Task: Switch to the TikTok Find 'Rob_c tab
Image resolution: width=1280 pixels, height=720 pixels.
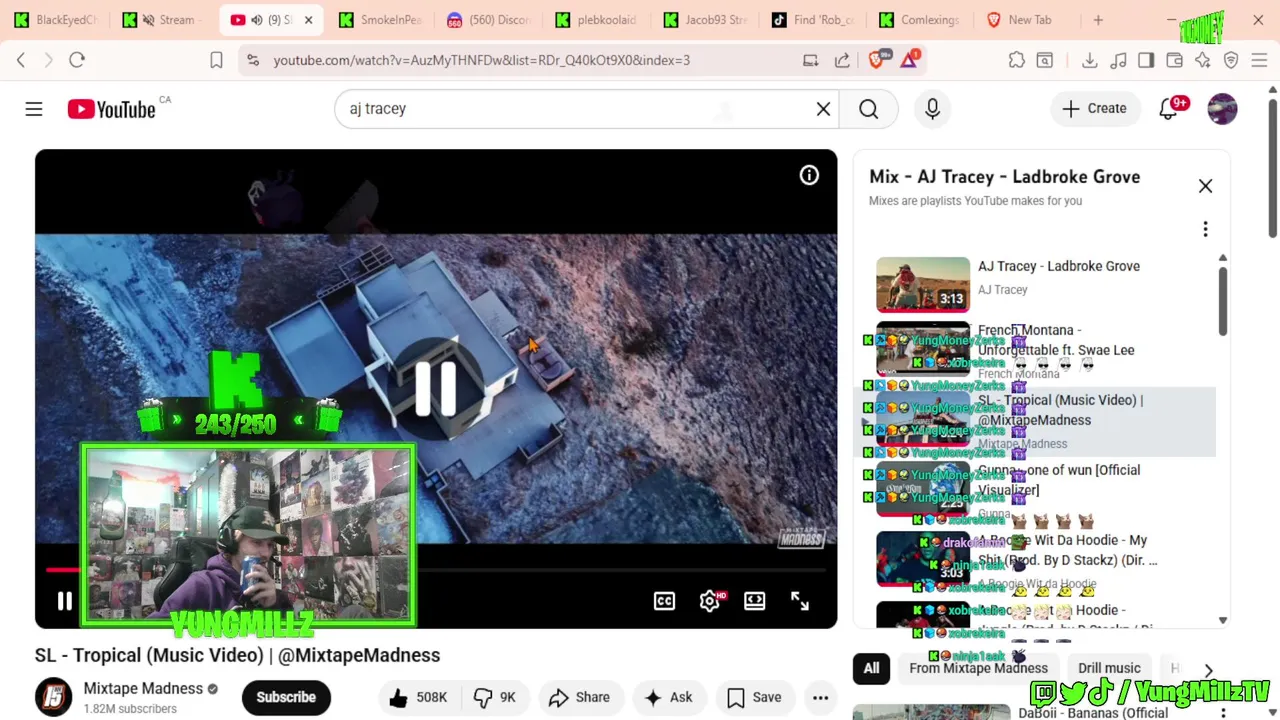Action: (813, 20)
